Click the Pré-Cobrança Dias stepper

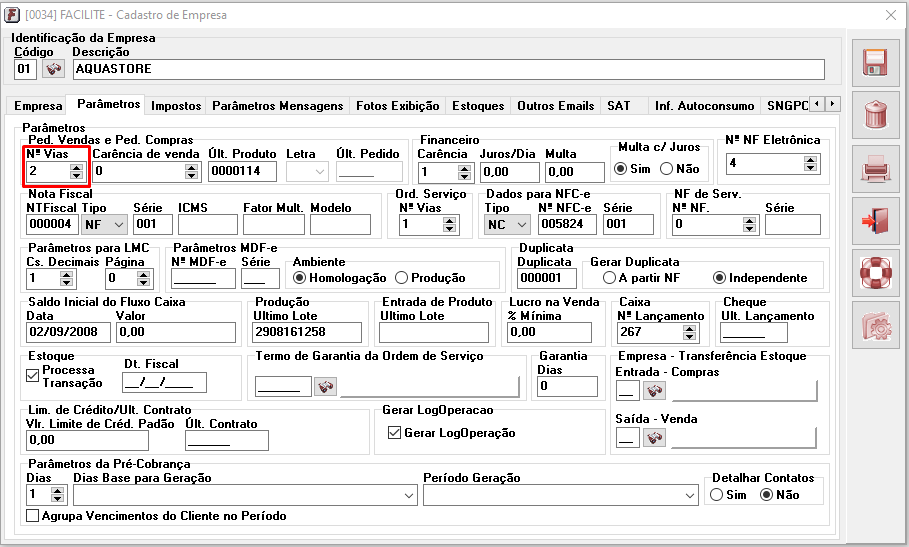(x=57, y=495)
